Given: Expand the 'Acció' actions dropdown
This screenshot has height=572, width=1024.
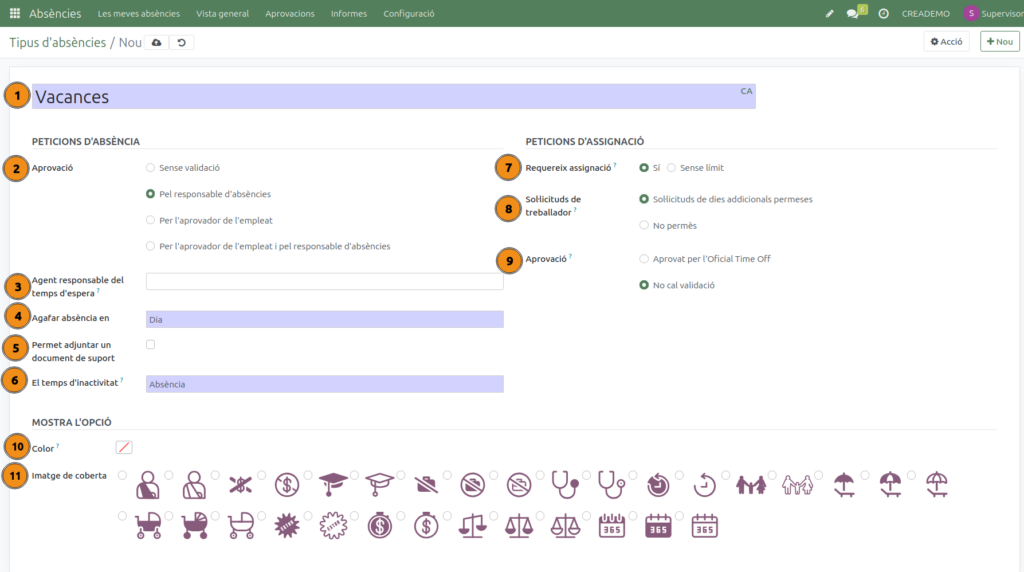Looking at the screenshot, I should pos(946,42).
